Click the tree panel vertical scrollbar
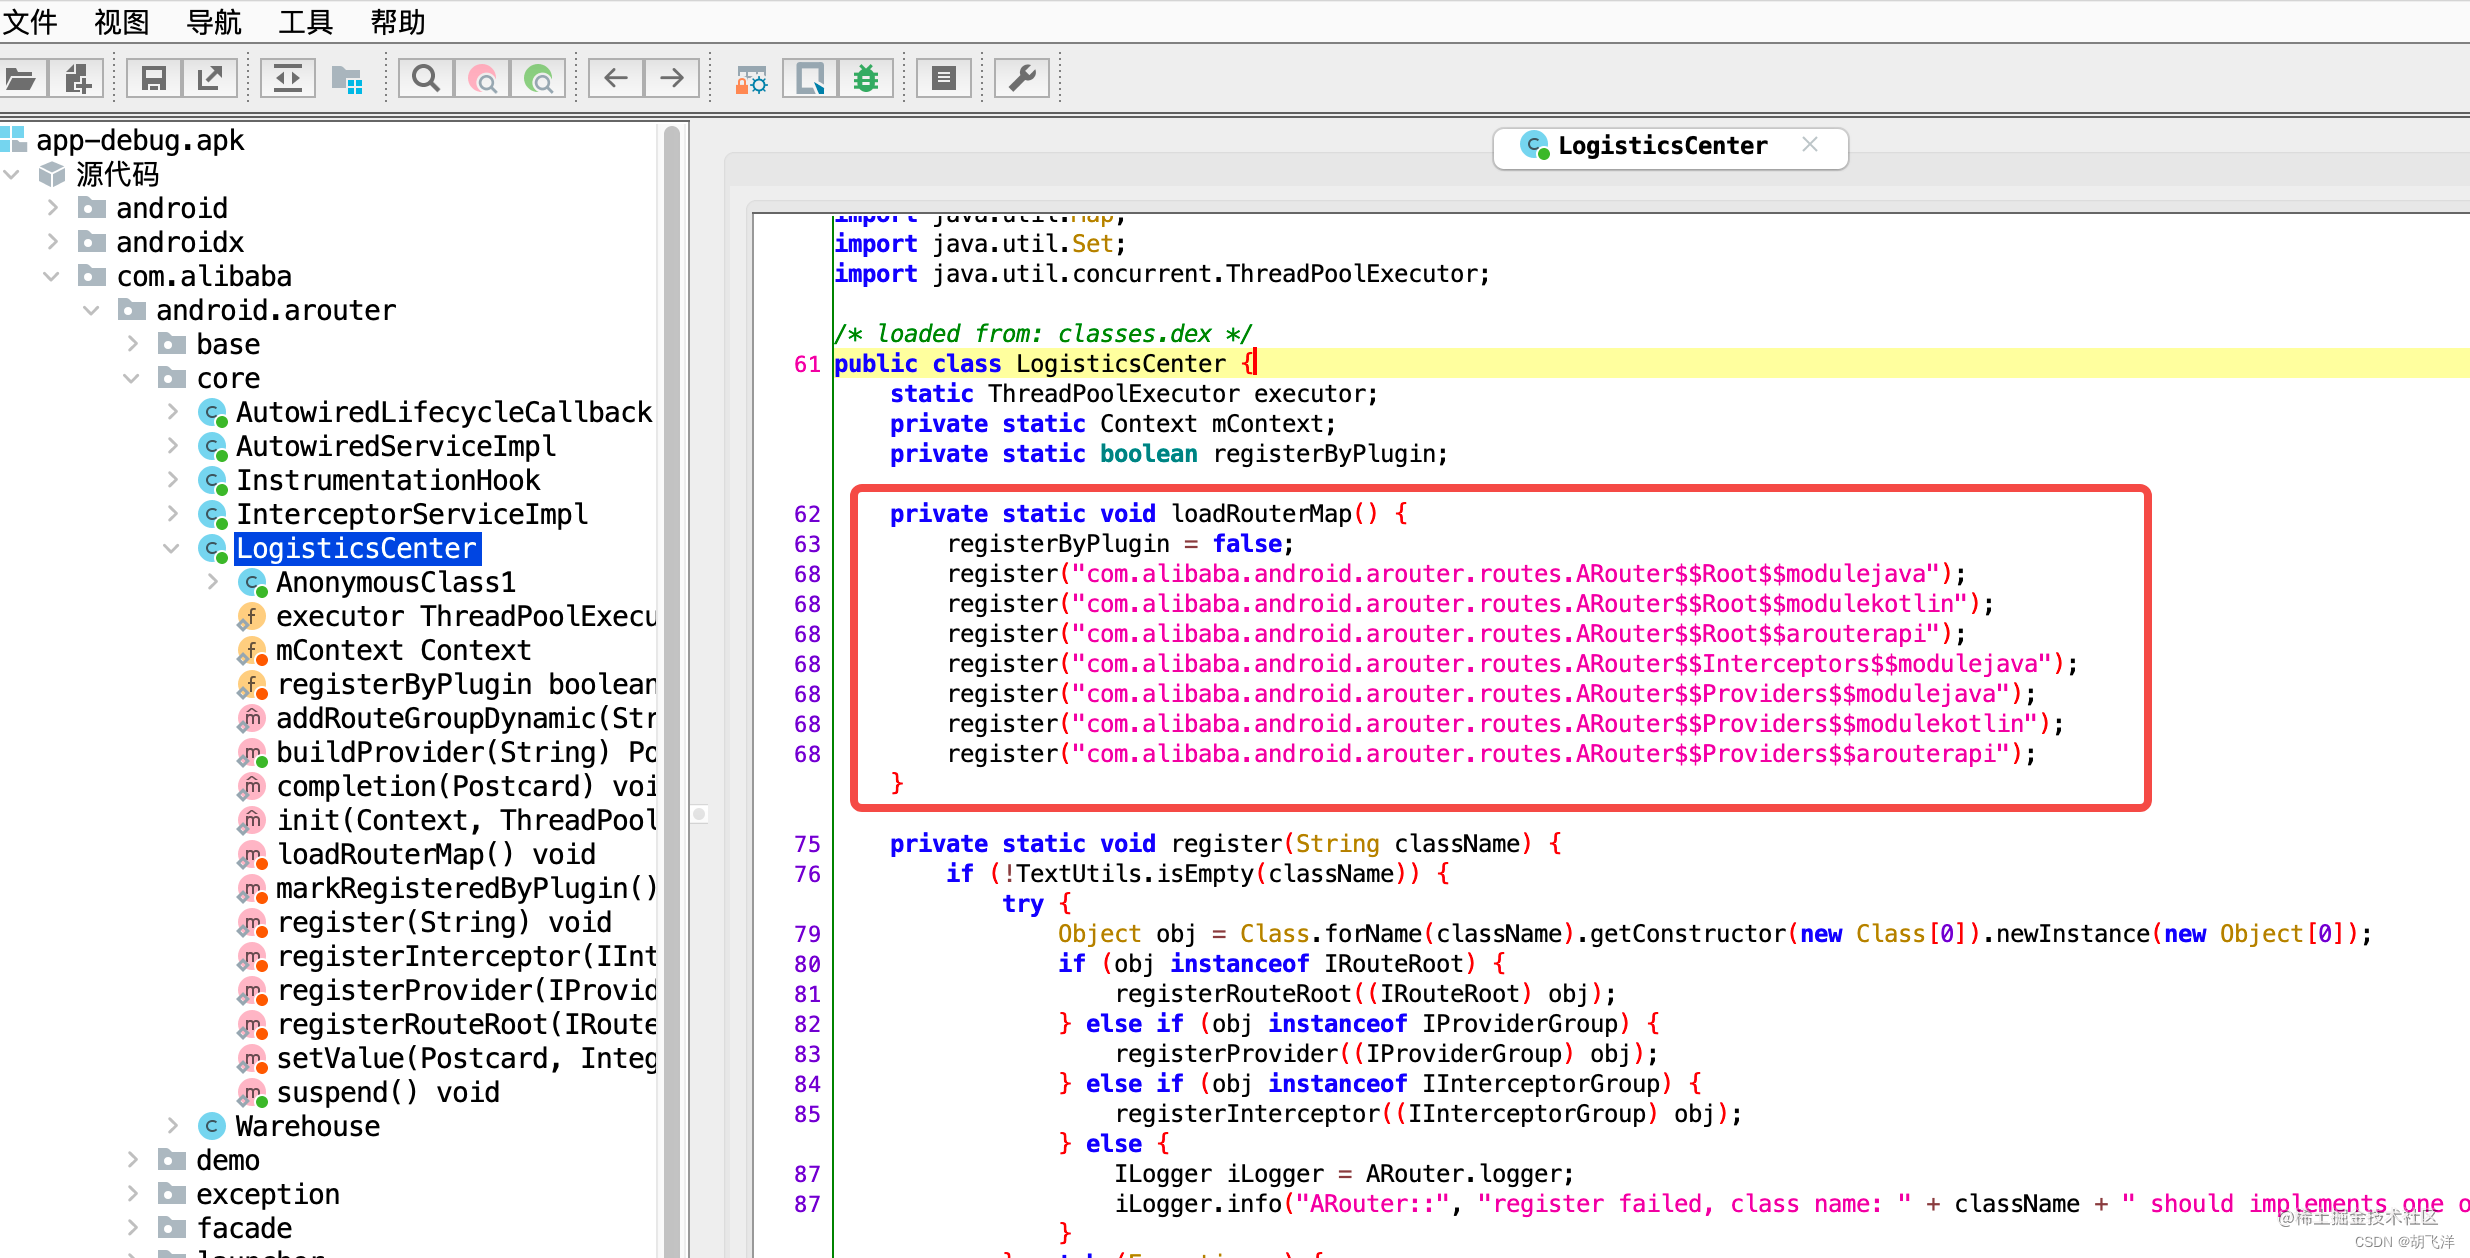 (x=672, y=690)
